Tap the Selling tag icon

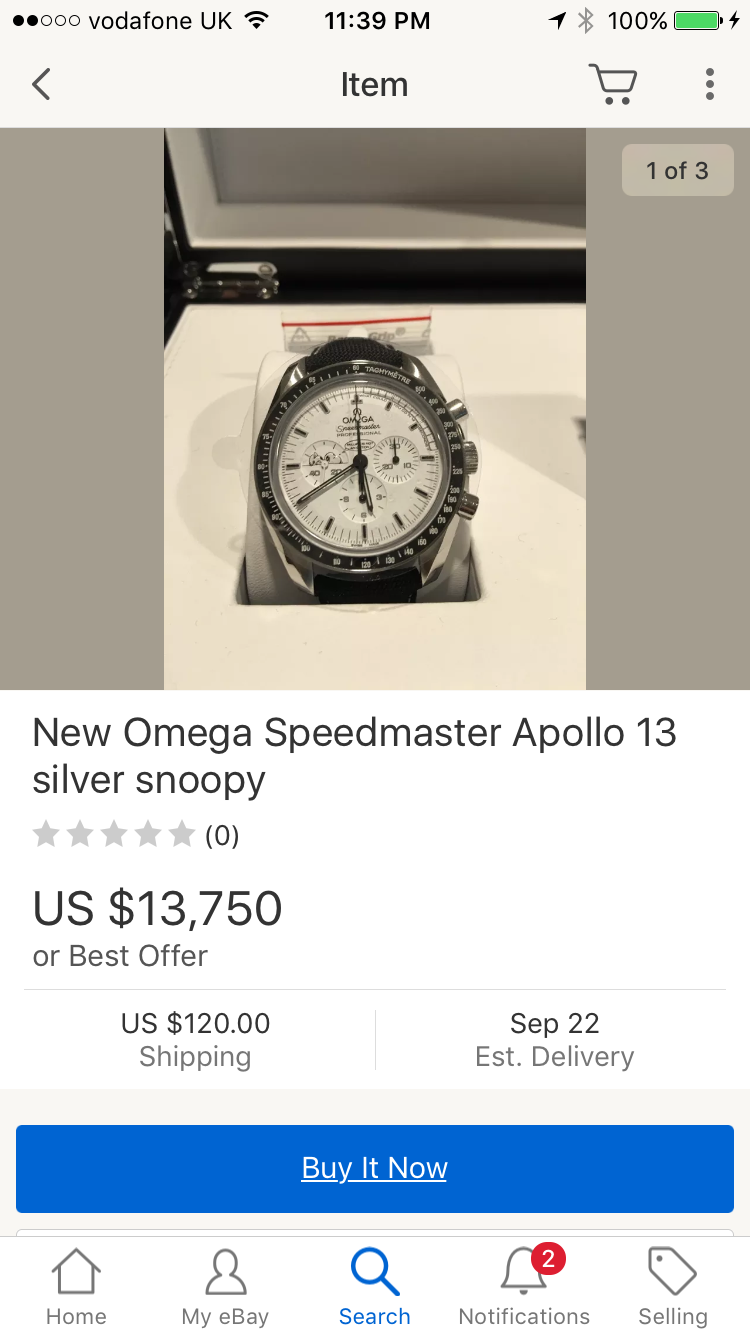673,1274
